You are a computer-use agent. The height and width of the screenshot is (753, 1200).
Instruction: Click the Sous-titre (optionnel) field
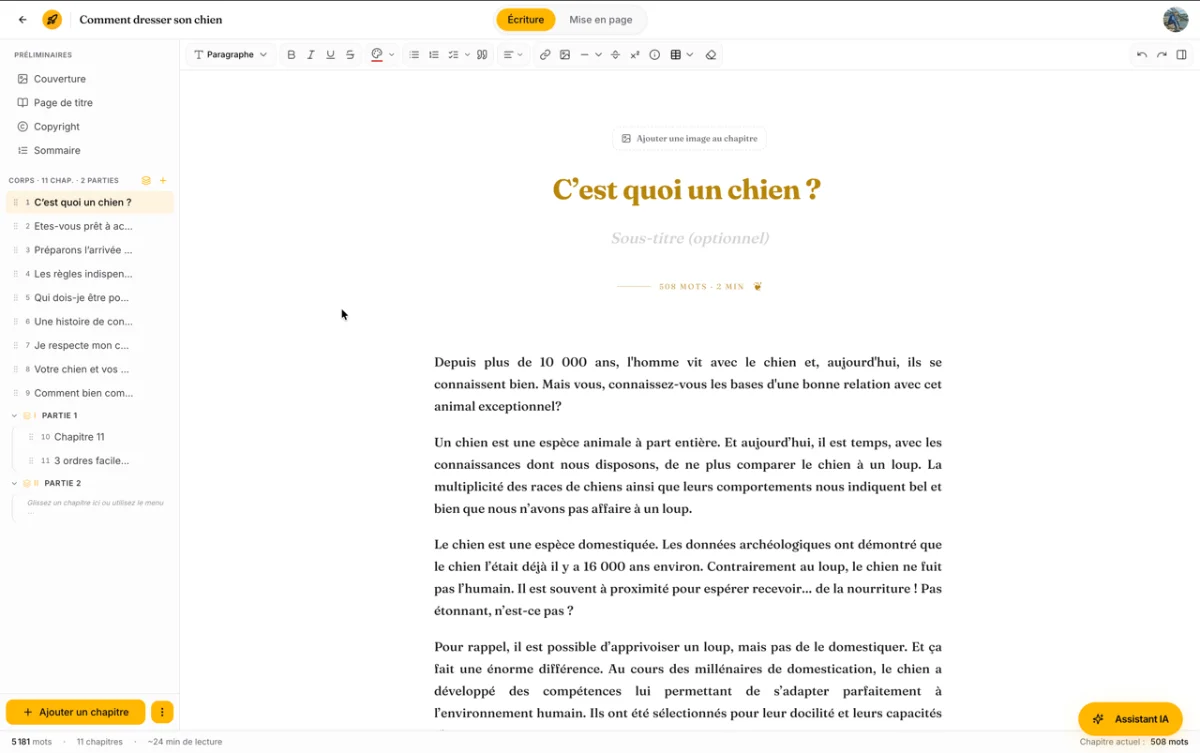click(x=690, y=238)
